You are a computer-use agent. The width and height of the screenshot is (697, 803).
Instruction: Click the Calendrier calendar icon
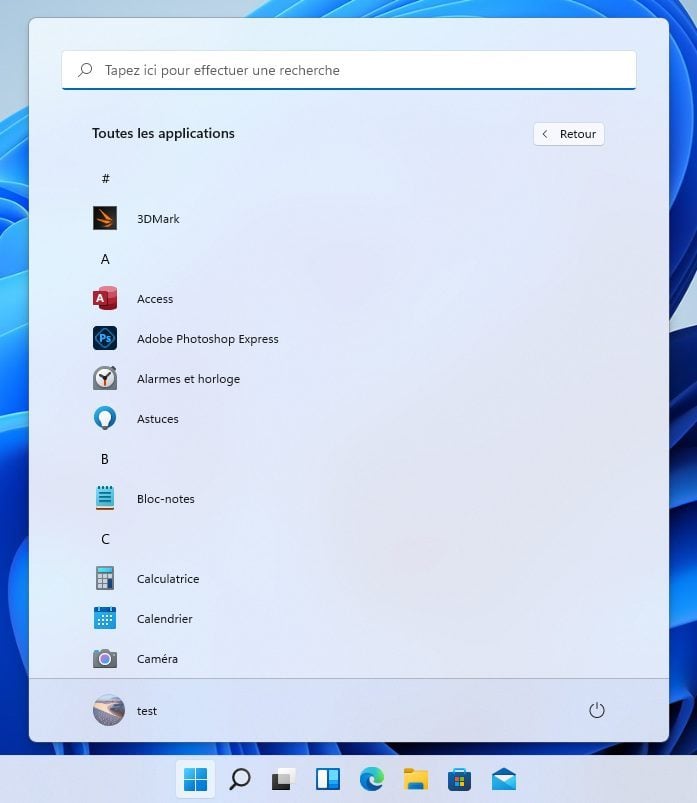click(105, 618)
